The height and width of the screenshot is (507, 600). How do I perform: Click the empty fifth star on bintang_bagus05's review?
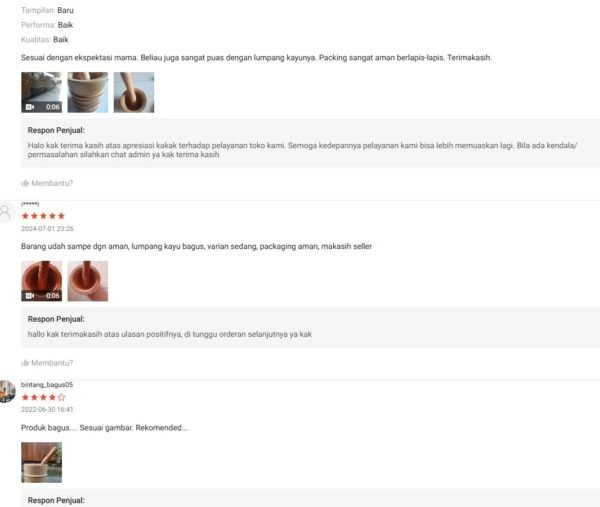click(61, 397)
